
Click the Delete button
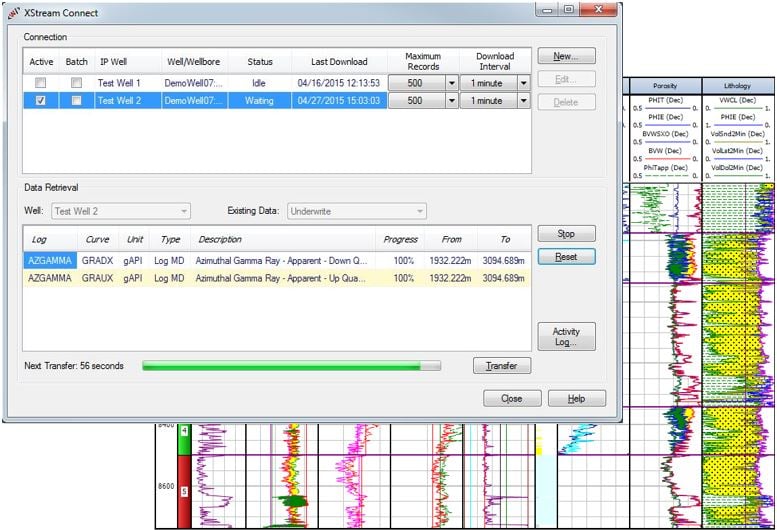566,102
